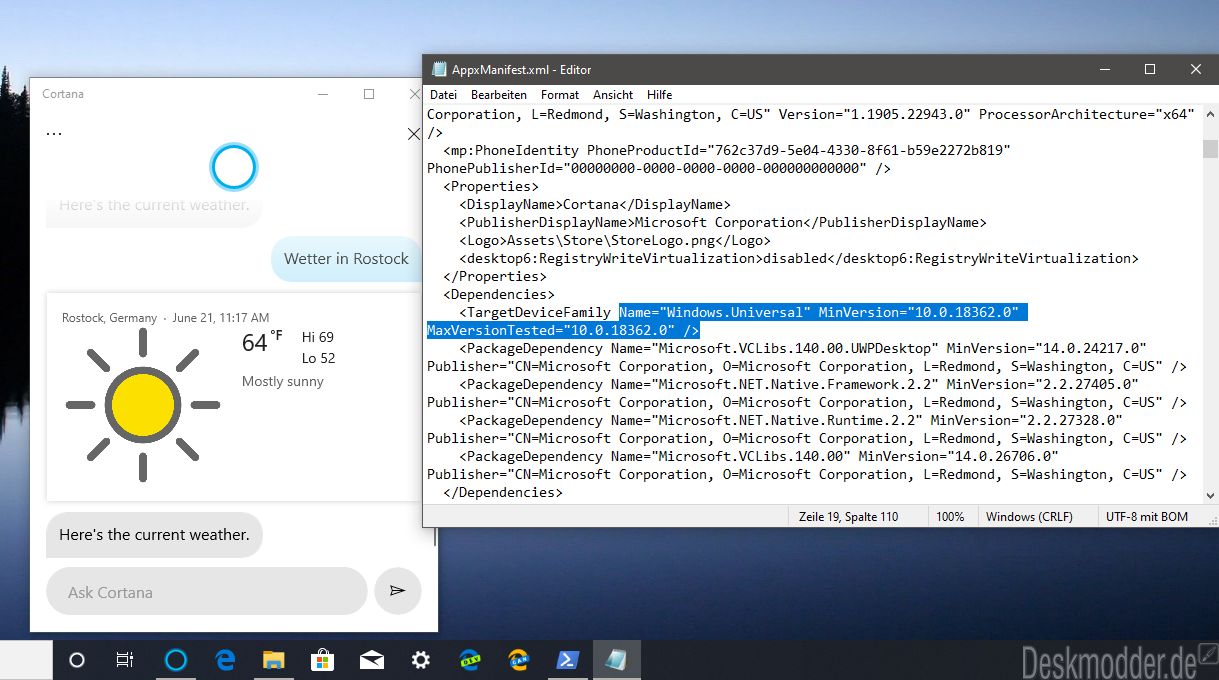Click "Zeile 19, Spalte 110" in status bar
Screen dimensions: 1219x680
coord(848,517)
